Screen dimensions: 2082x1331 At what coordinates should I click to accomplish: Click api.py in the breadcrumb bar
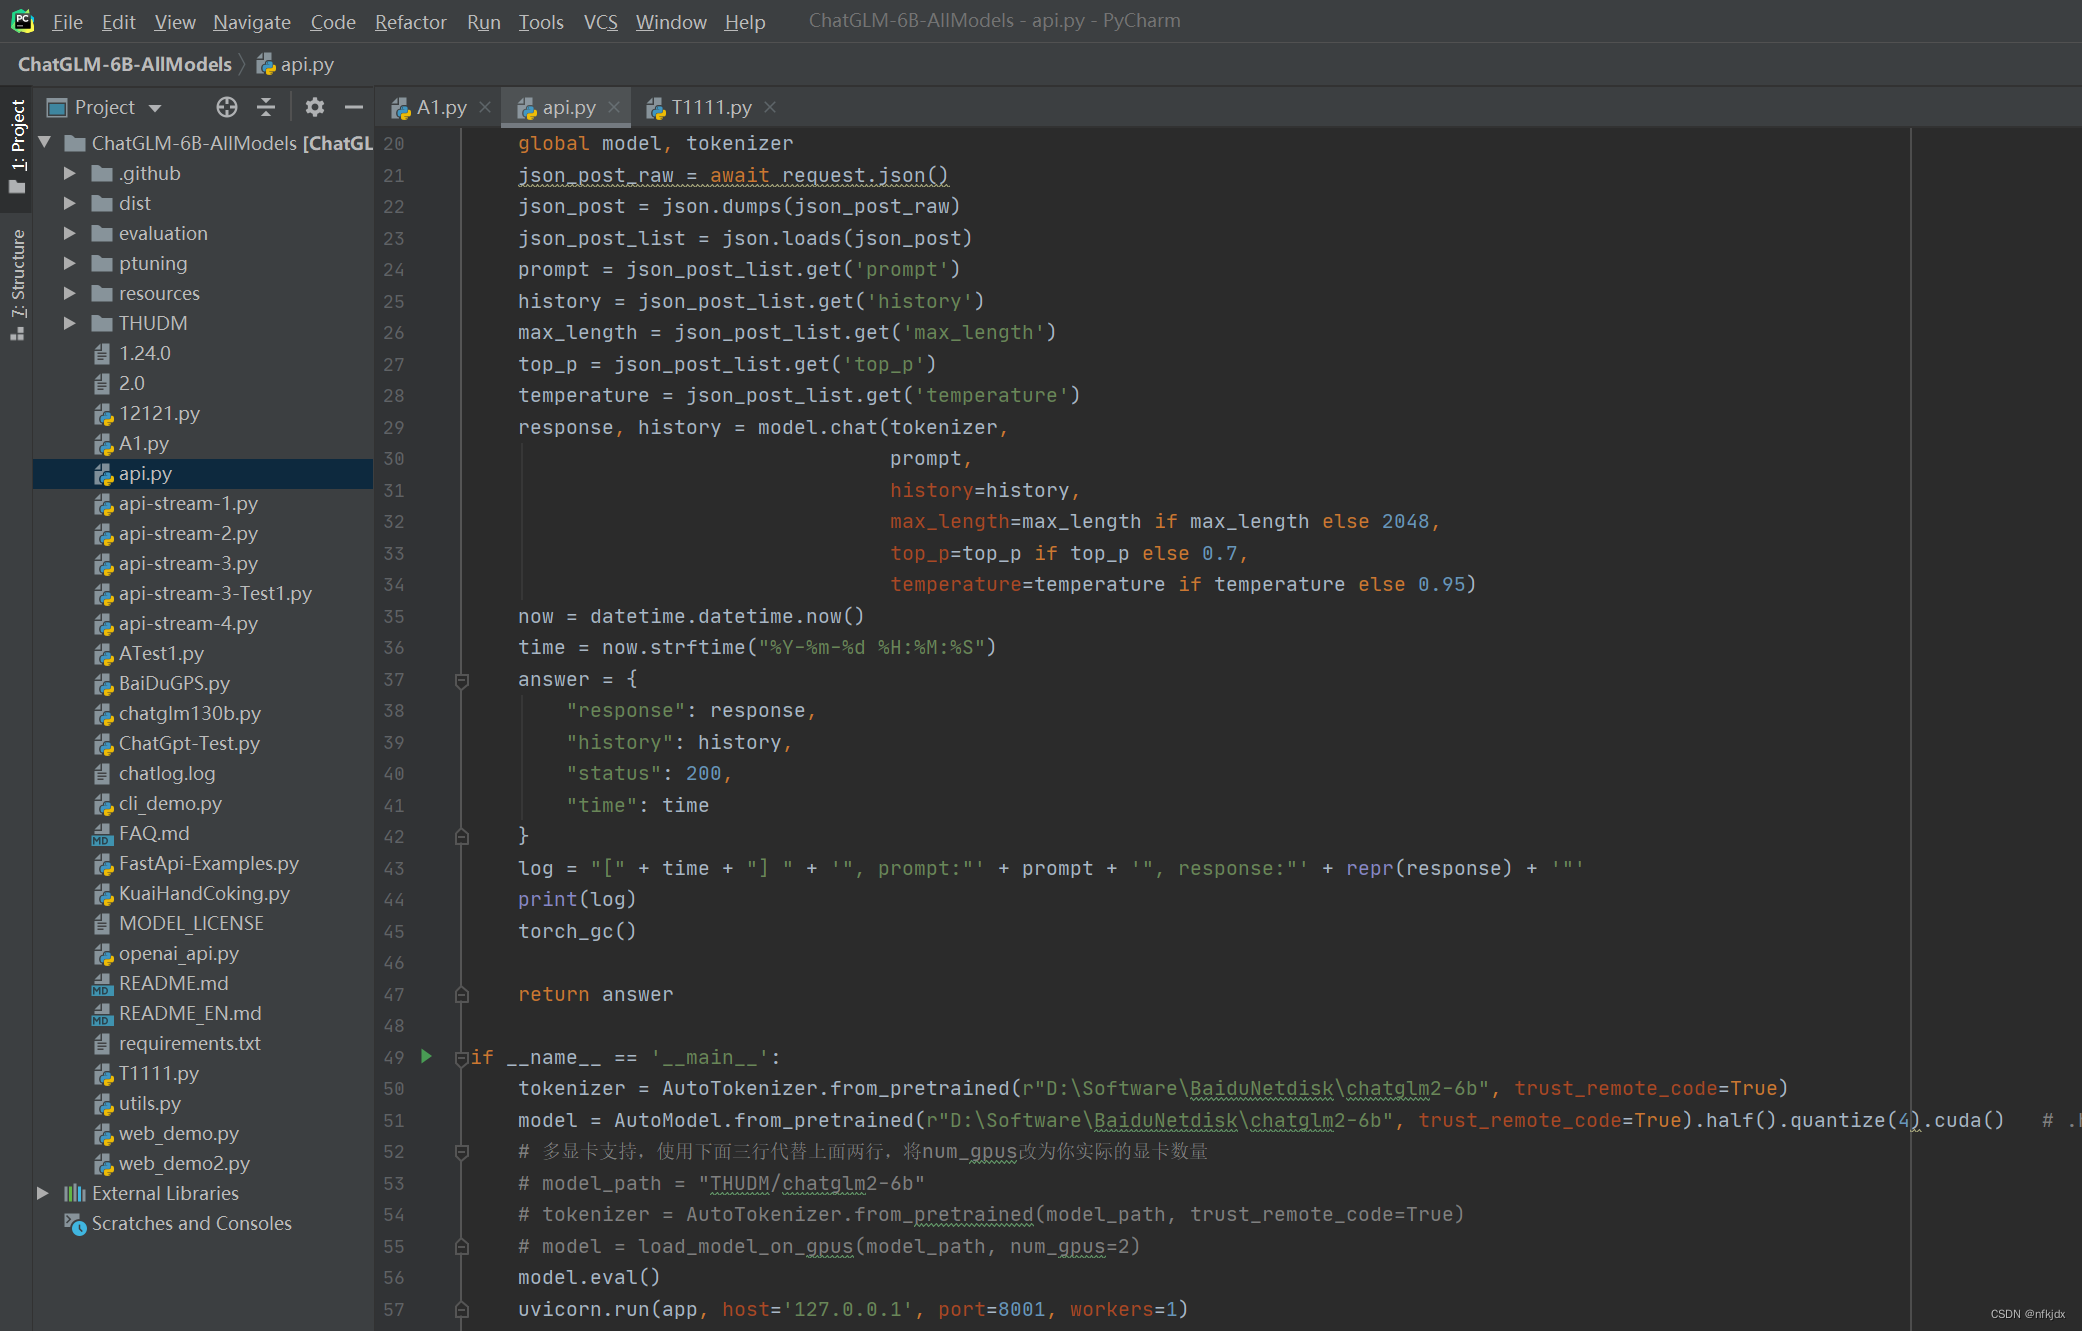(x=295, y=64)
